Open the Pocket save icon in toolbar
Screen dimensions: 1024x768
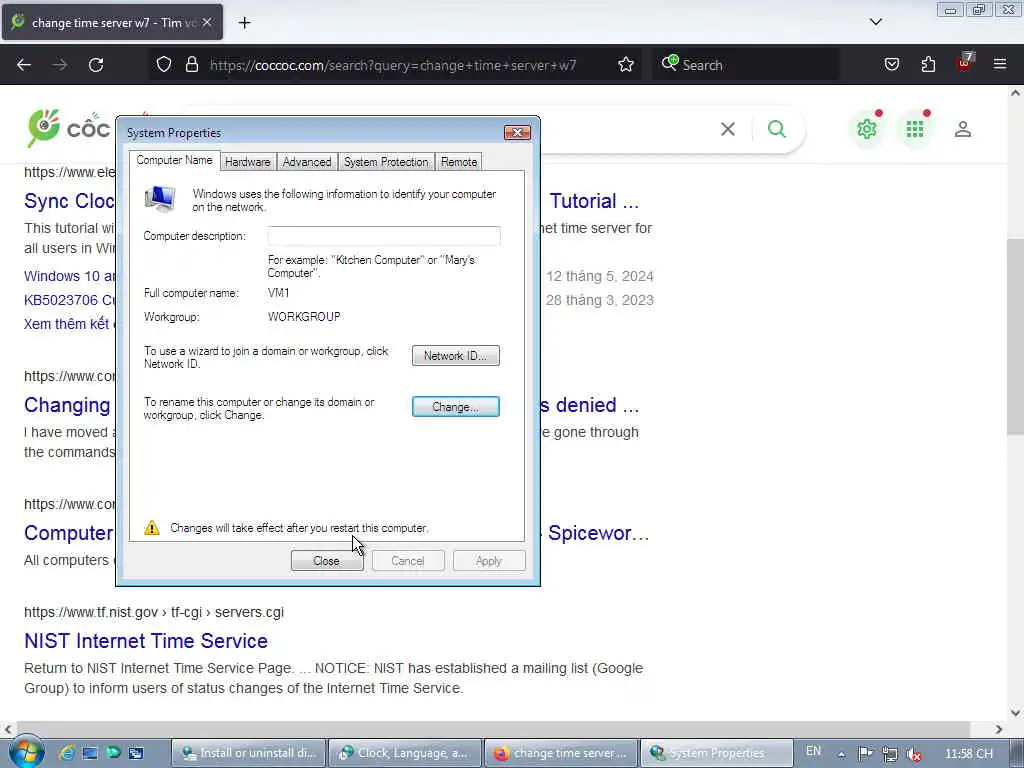[x=891, y=65]
